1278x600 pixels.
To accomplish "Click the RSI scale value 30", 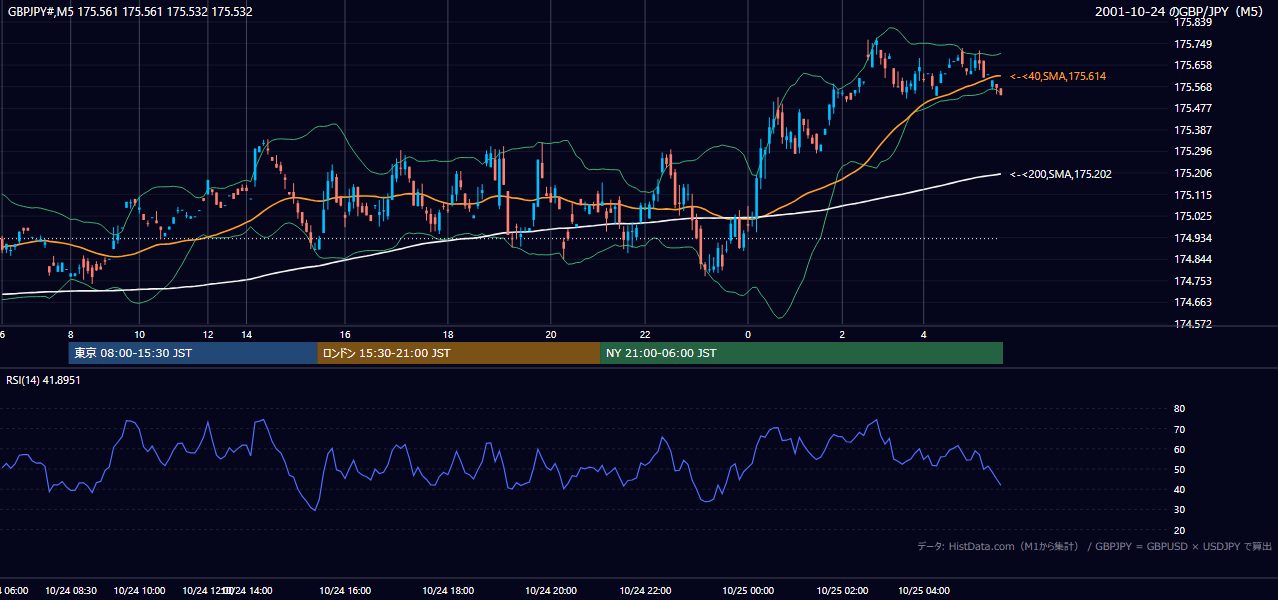I will (1179, 510).
